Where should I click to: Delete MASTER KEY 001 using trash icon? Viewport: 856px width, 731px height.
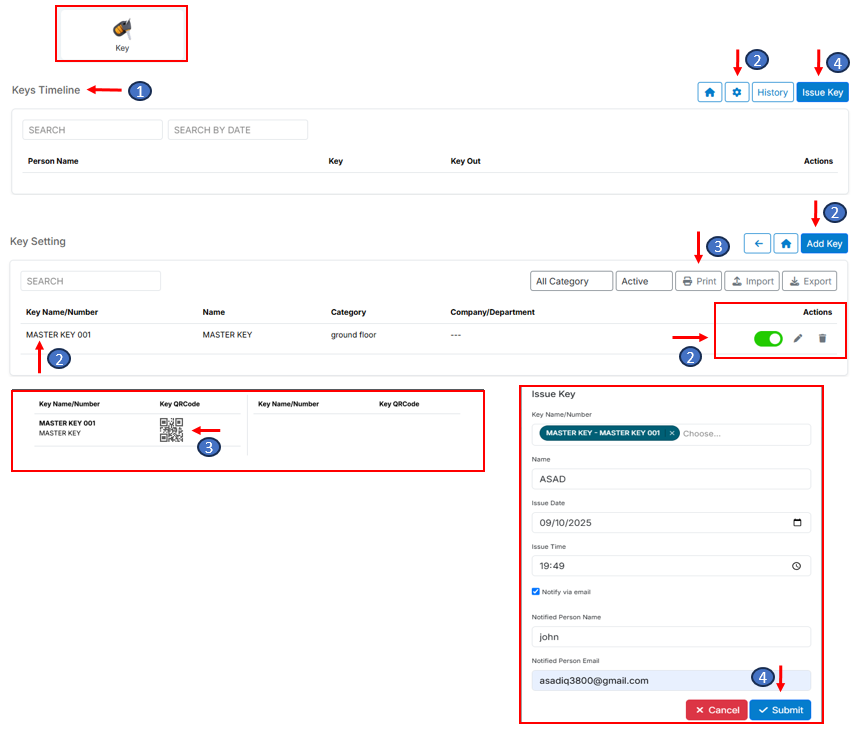click(x=822, y=339)
